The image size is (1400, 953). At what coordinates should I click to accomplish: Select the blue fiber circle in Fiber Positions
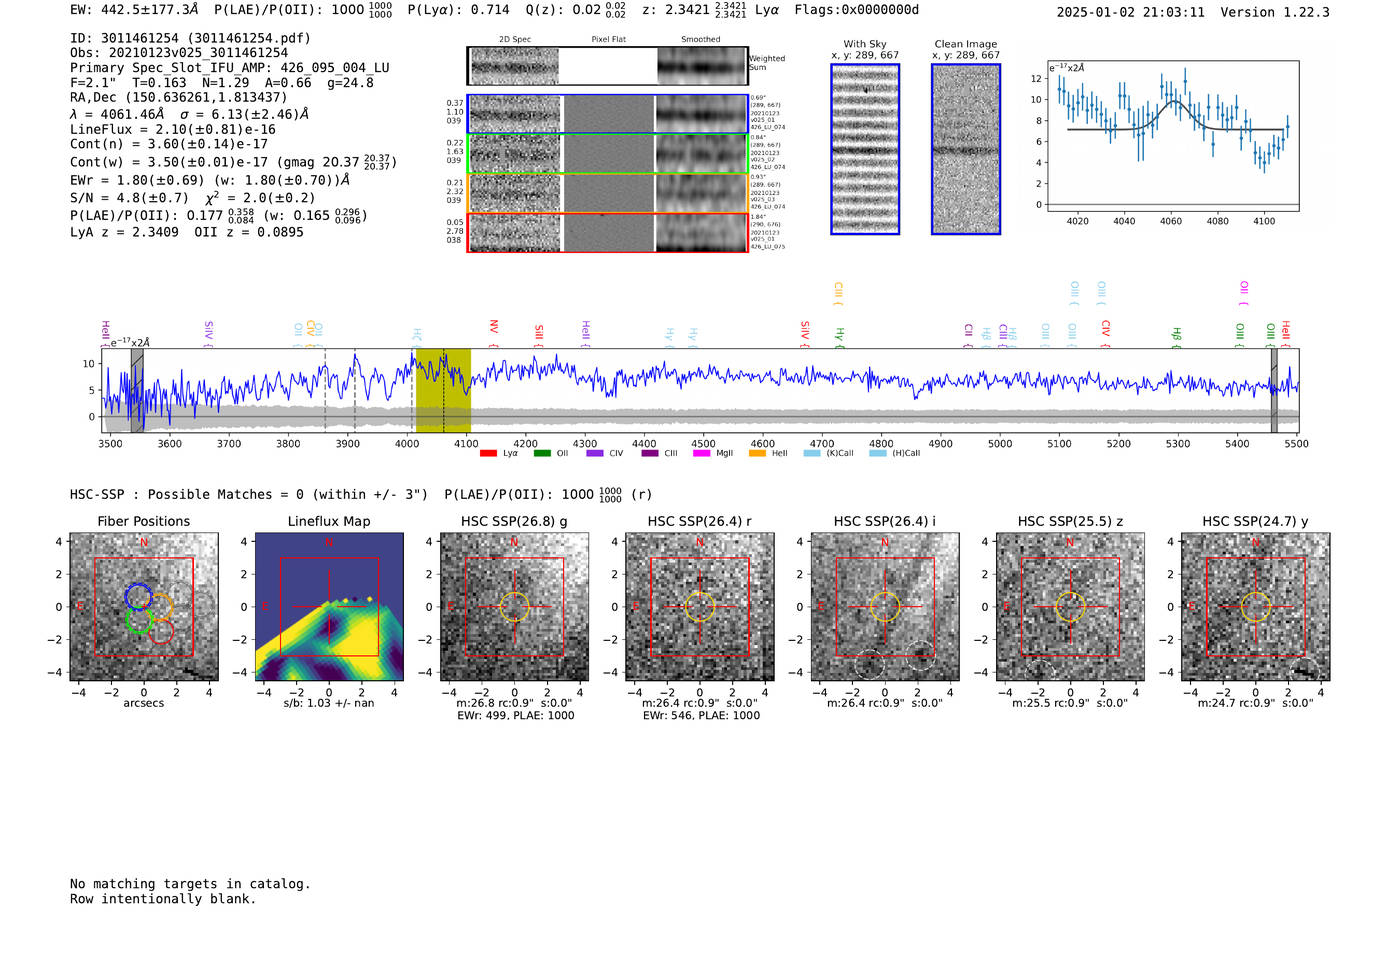coord(138,596)
